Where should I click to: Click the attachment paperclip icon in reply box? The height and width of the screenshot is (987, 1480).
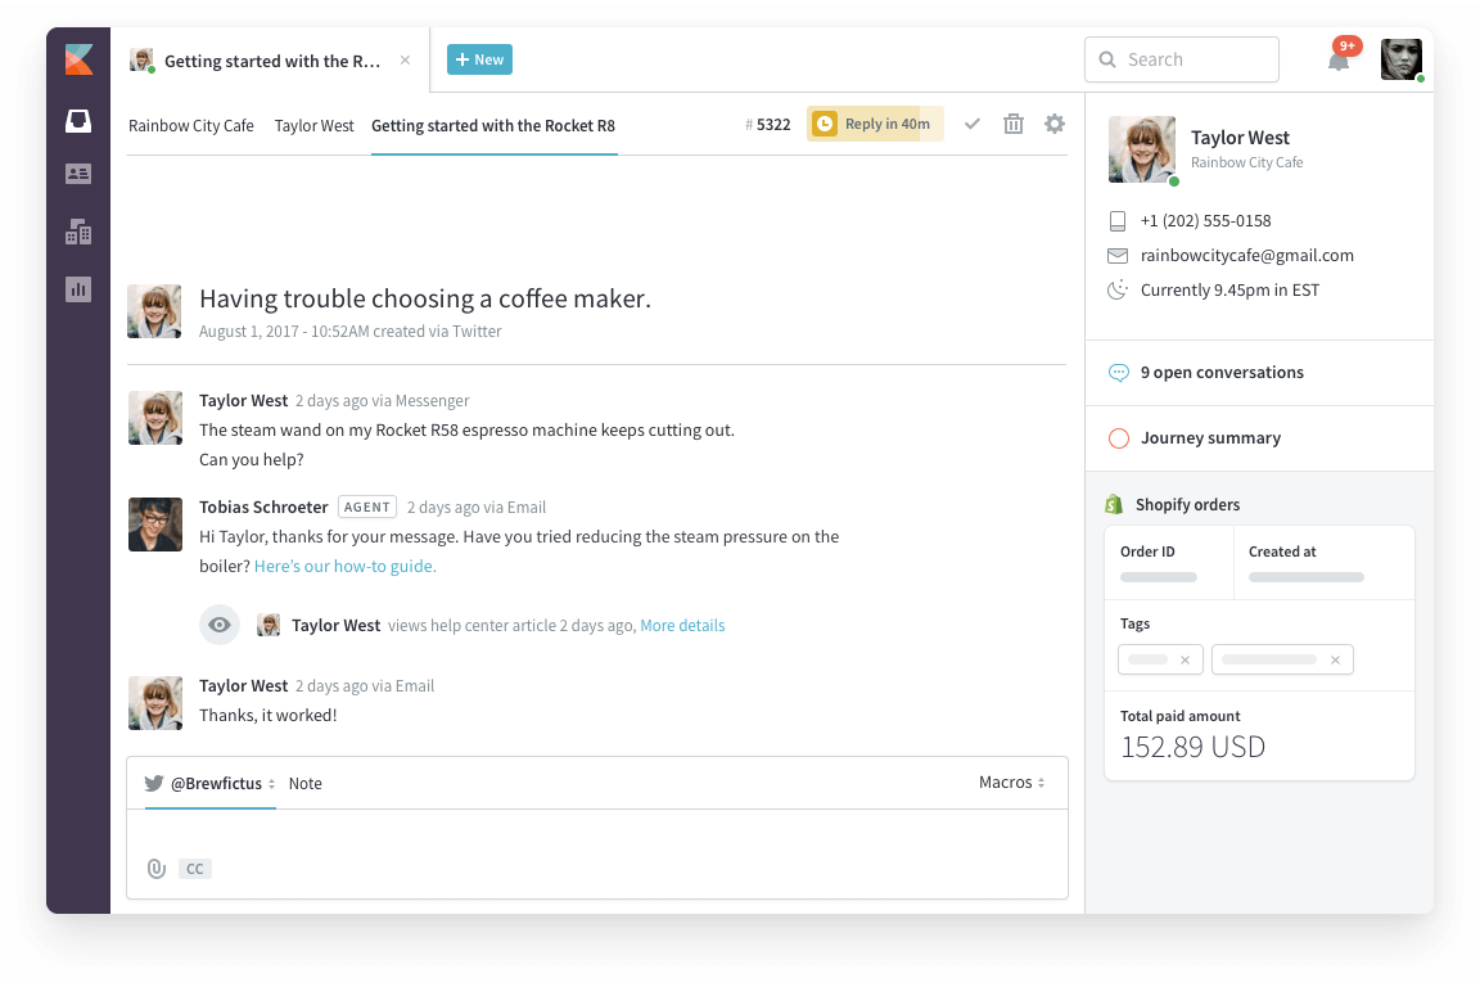(156, 868)
